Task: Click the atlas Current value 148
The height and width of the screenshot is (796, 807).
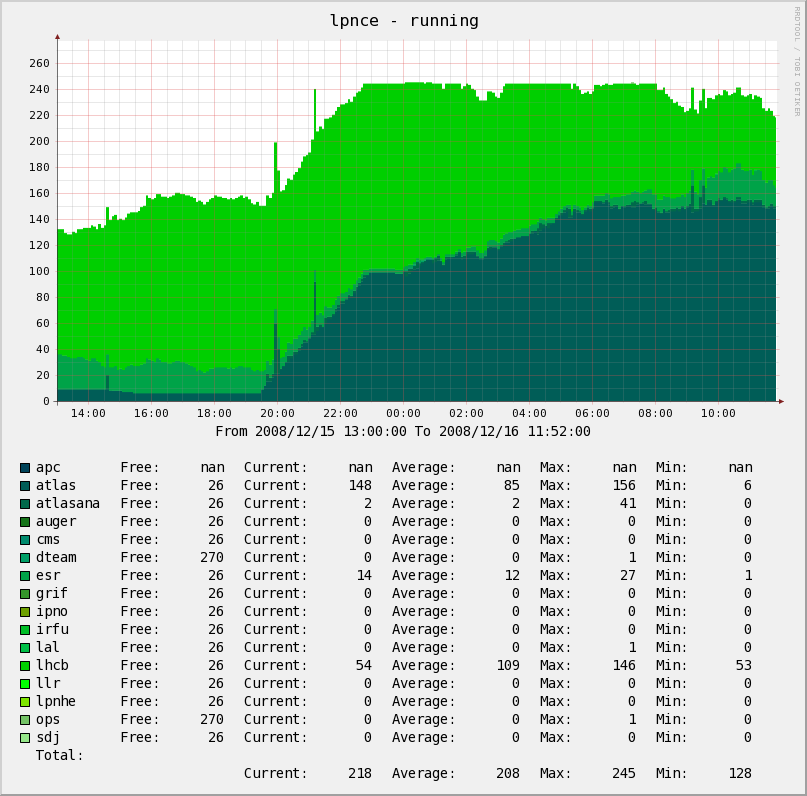Action: coord(360,485)
